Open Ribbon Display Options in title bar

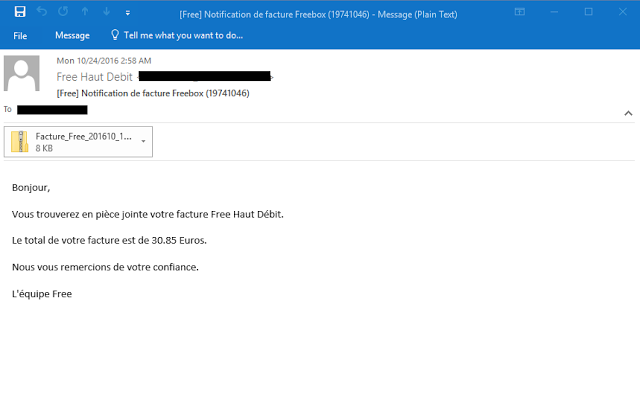519,12
